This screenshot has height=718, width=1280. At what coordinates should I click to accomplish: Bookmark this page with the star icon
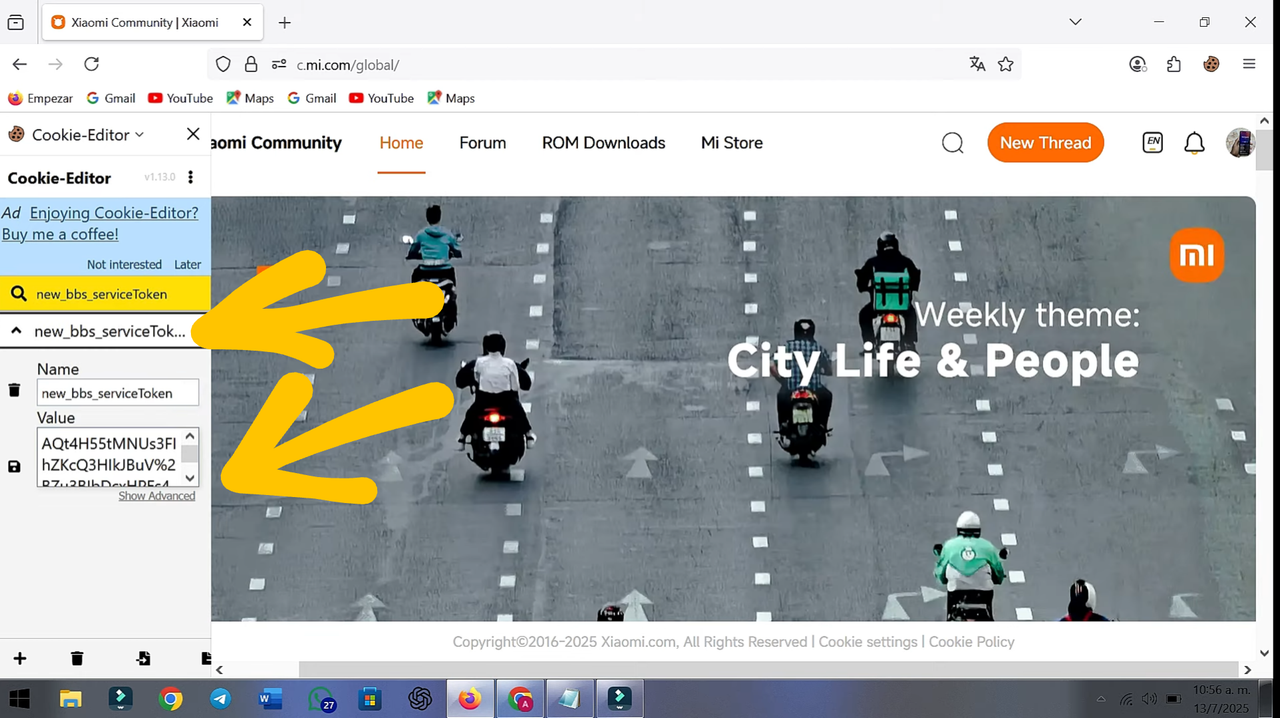[x=1006, y=64]
